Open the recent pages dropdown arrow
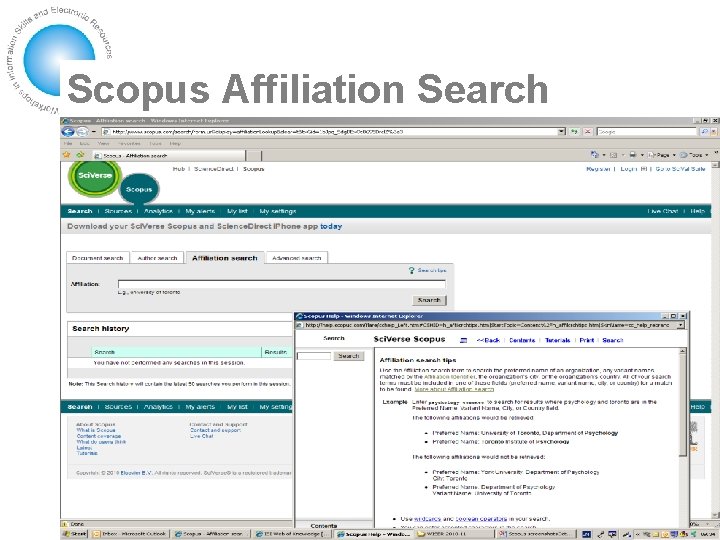 [x=93, y=132]
